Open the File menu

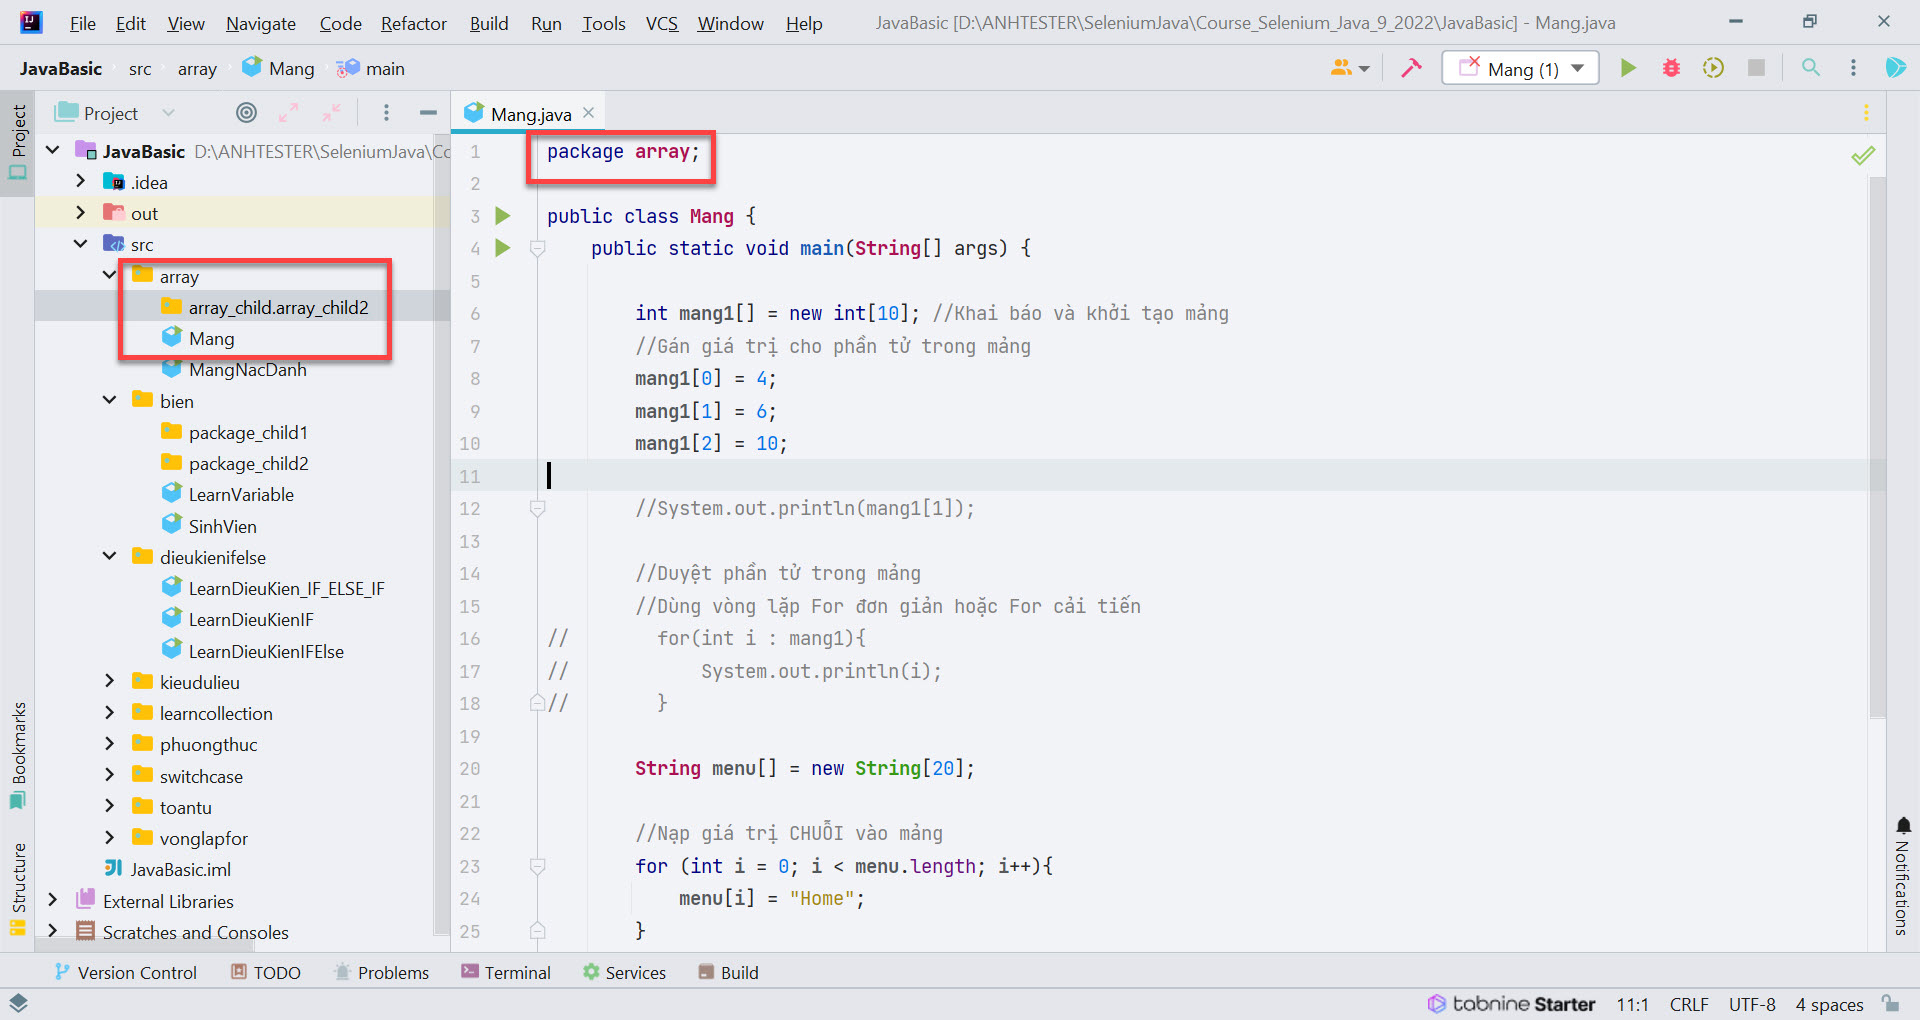point(83,23)
